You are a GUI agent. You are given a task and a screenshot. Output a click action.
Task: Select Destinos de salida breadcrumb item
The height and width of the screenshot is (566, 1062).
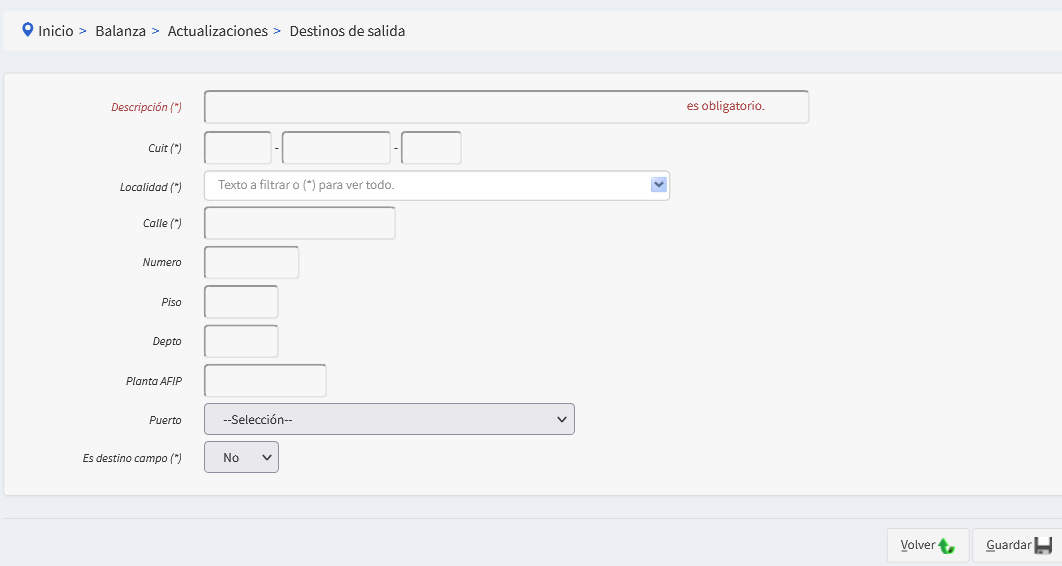tap(347, 31)
